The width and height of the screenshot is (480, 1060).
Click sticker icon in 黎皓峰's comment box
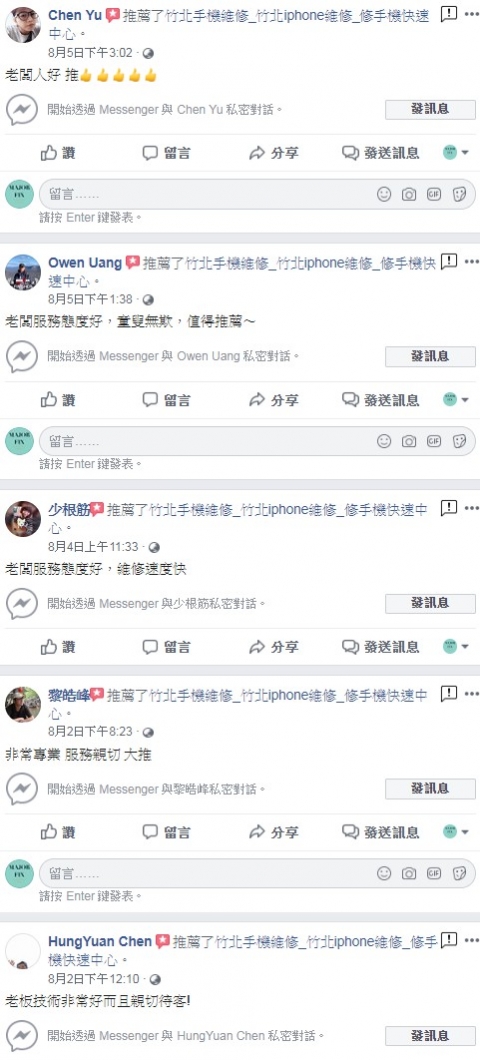point(459,873)
